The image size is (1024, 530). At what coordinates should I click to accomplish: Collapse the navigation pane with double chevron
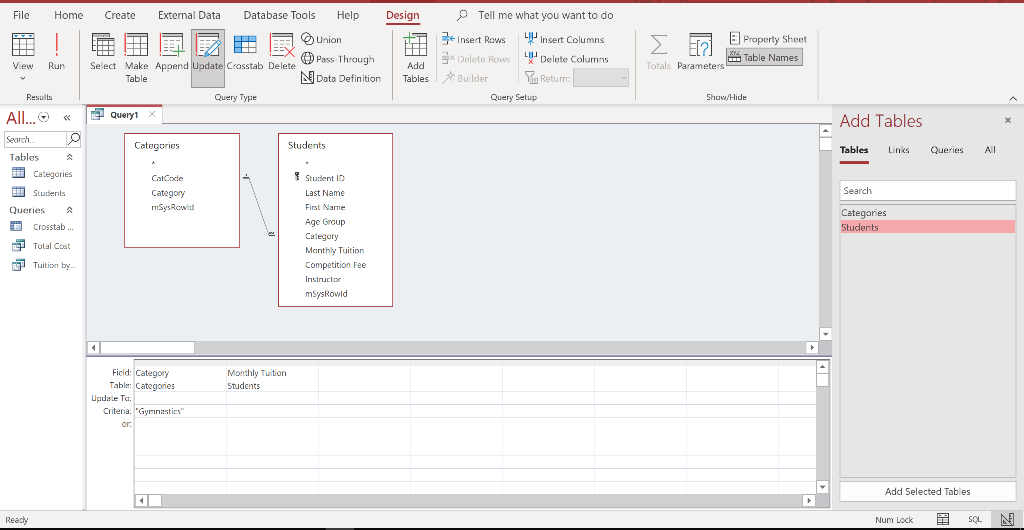point(67,118)
